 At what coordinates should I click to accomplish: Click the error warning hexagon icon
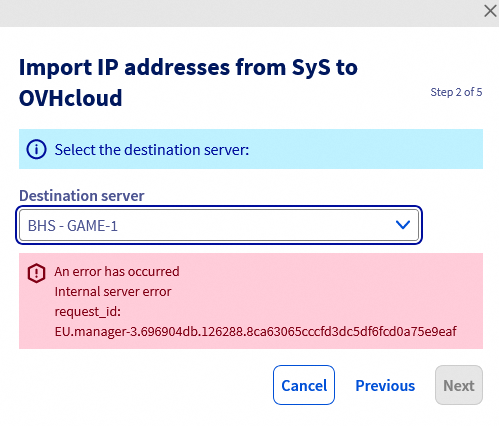tap(36, 273)
